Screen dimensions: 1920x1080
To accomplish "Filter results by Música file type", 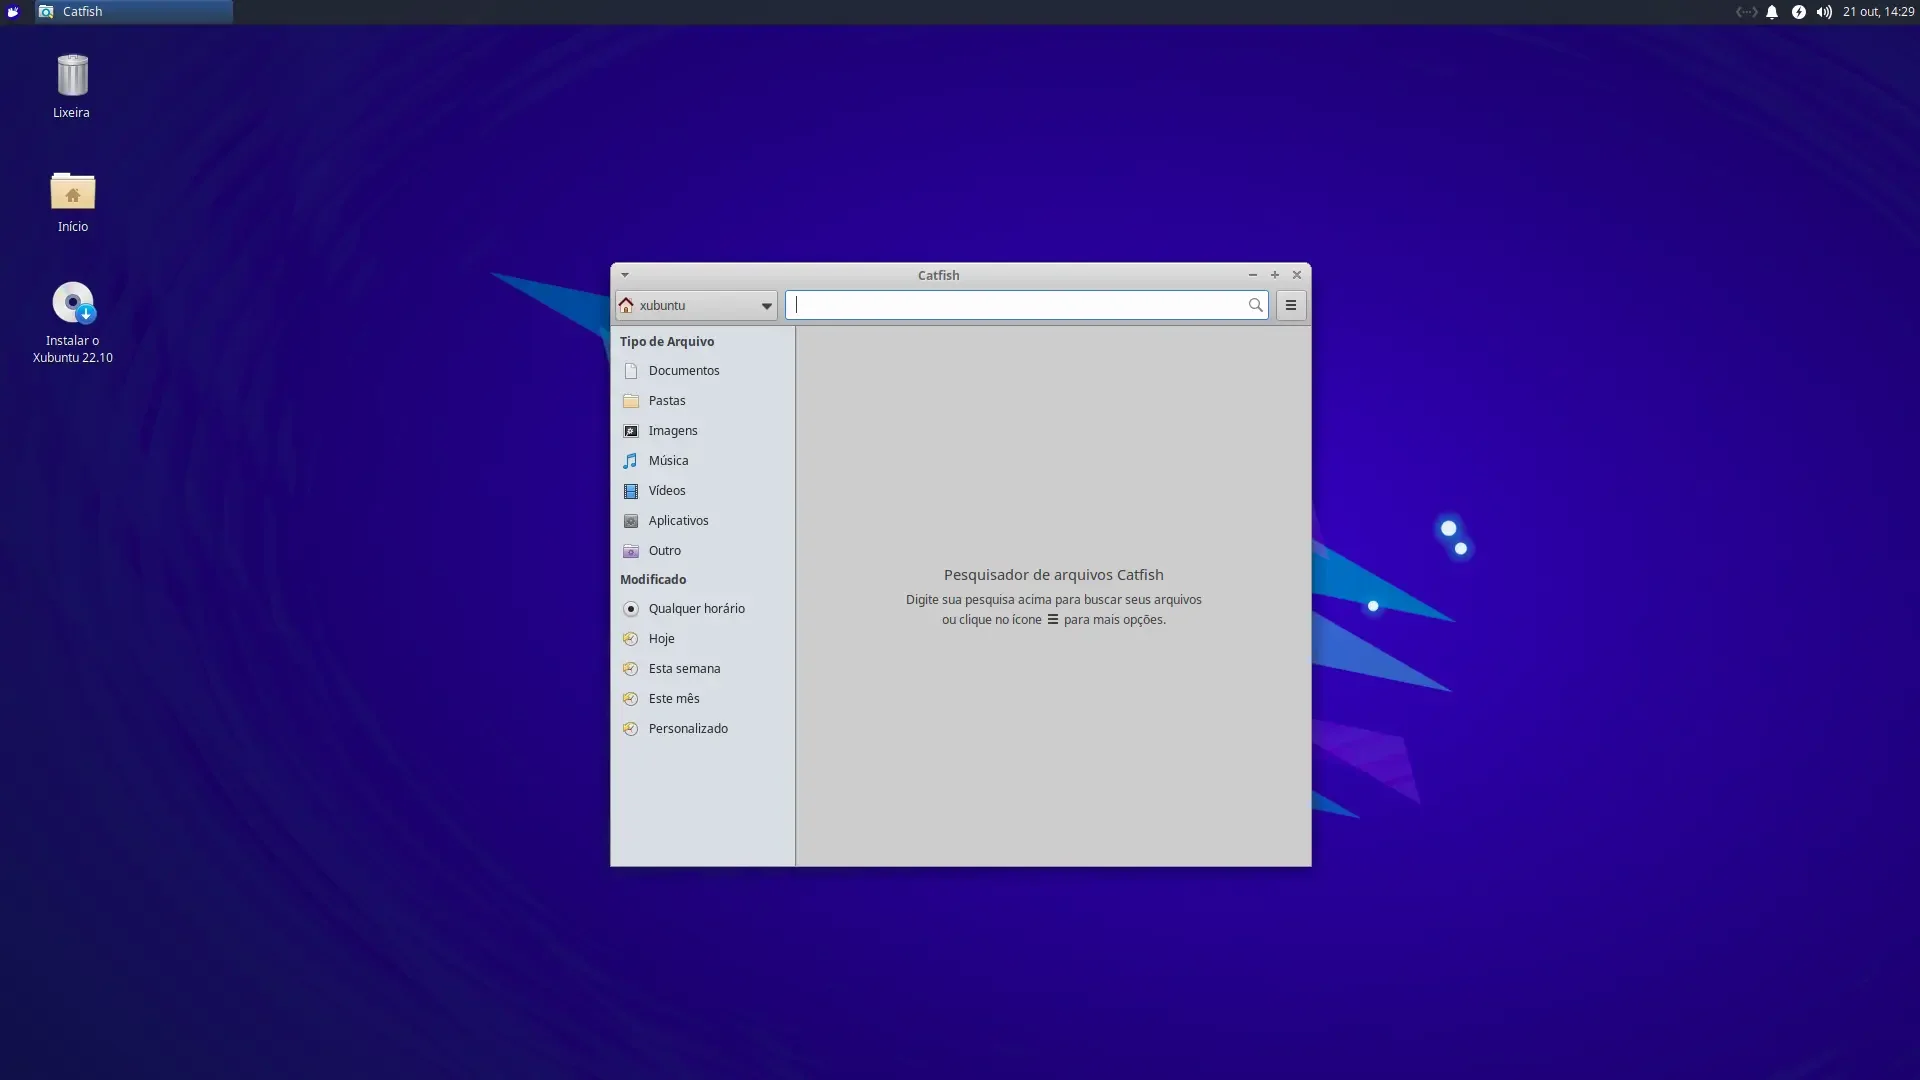I will [x=702, y=461].
